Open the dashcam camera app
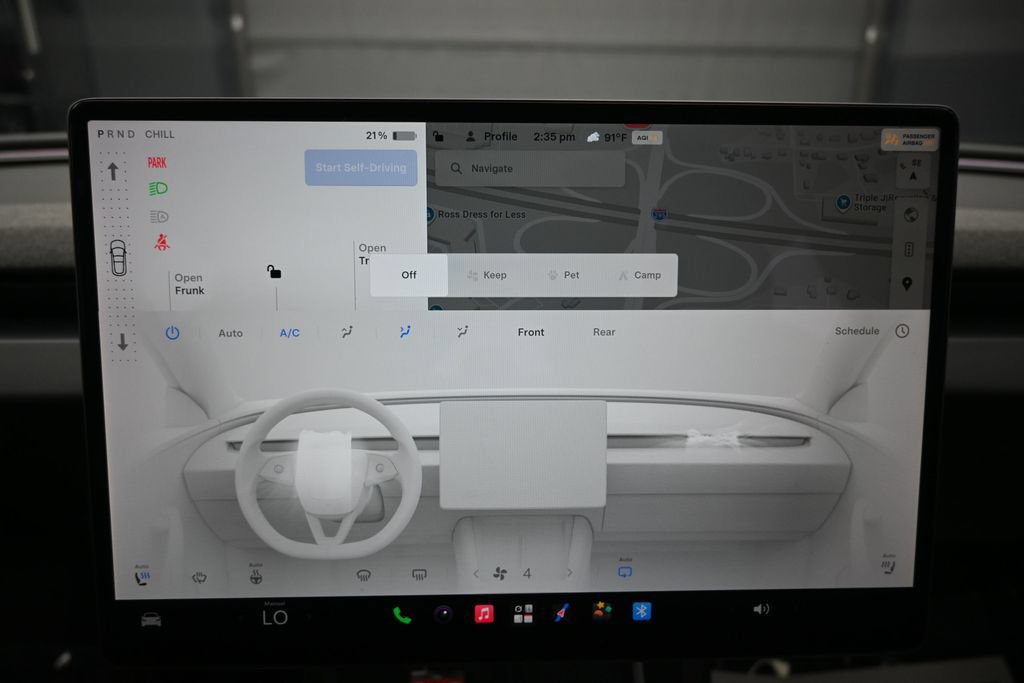 tap(443, 614)
